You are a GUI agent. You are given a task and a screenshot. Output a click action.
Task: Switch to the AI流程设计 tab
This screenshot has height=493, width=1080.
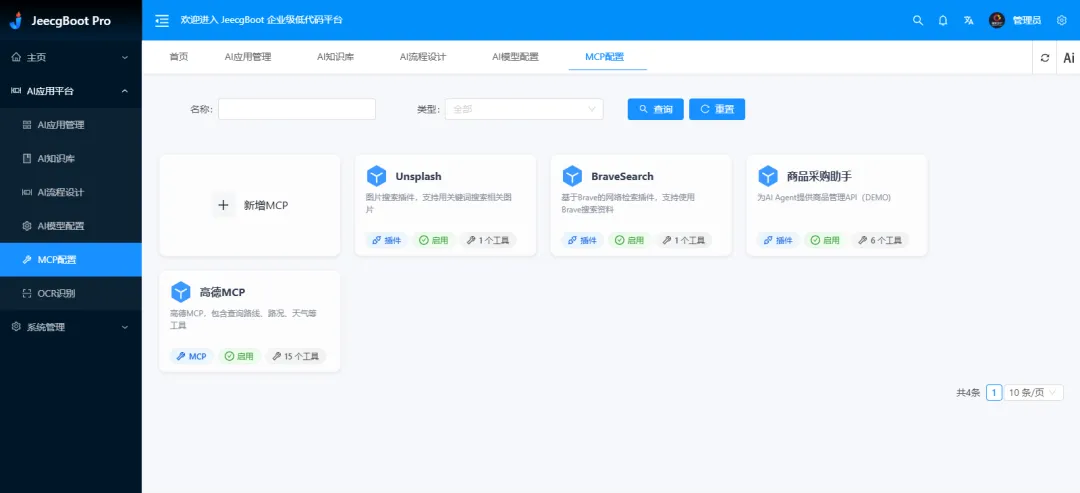click(423, 57)
